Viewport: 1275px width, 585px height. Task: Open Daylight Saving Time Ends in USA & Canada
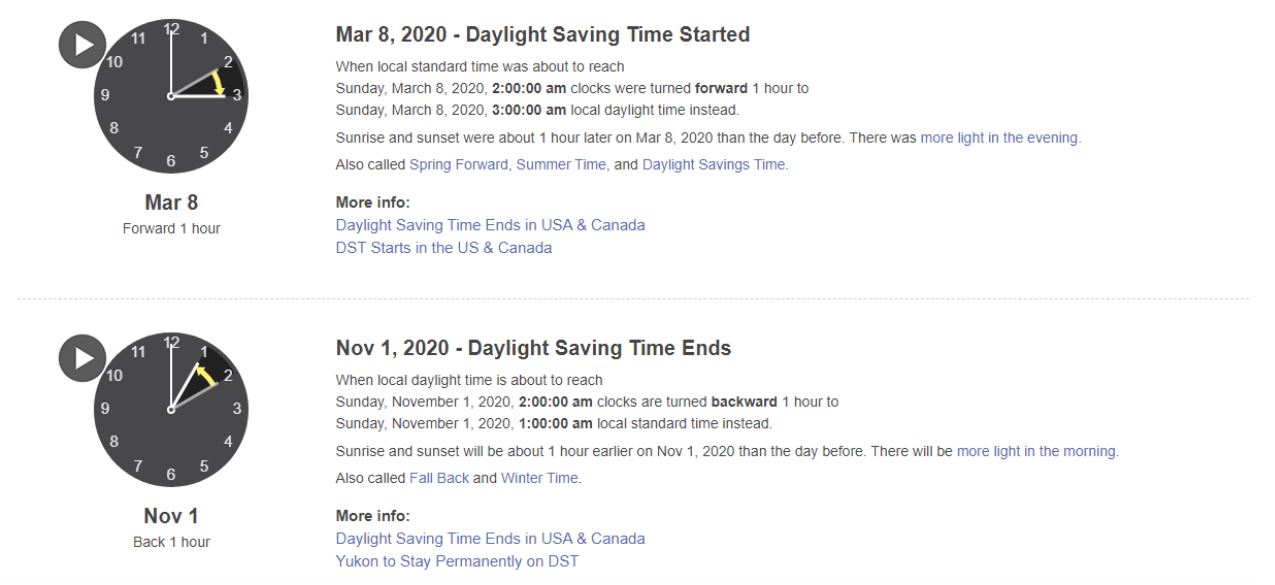[x=490, y=225]
